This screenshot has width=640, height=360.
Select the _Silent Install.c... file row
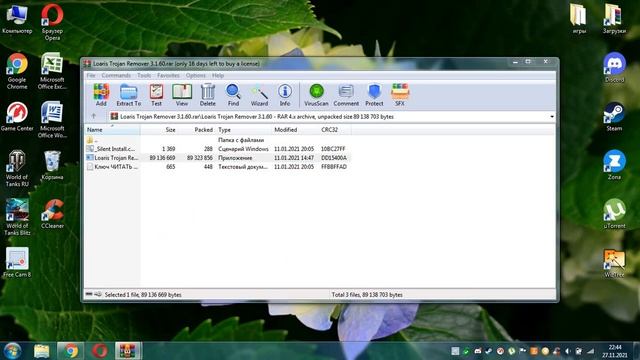[218, 149]
